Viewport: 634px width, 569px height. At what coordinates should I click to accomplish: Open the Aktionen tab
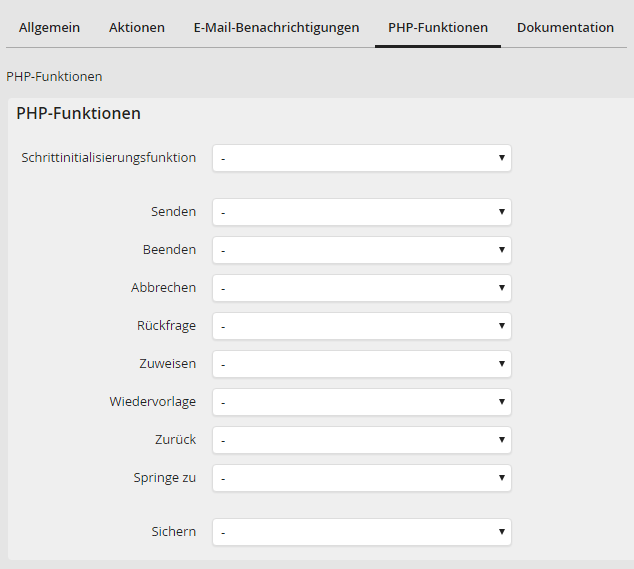137,27
